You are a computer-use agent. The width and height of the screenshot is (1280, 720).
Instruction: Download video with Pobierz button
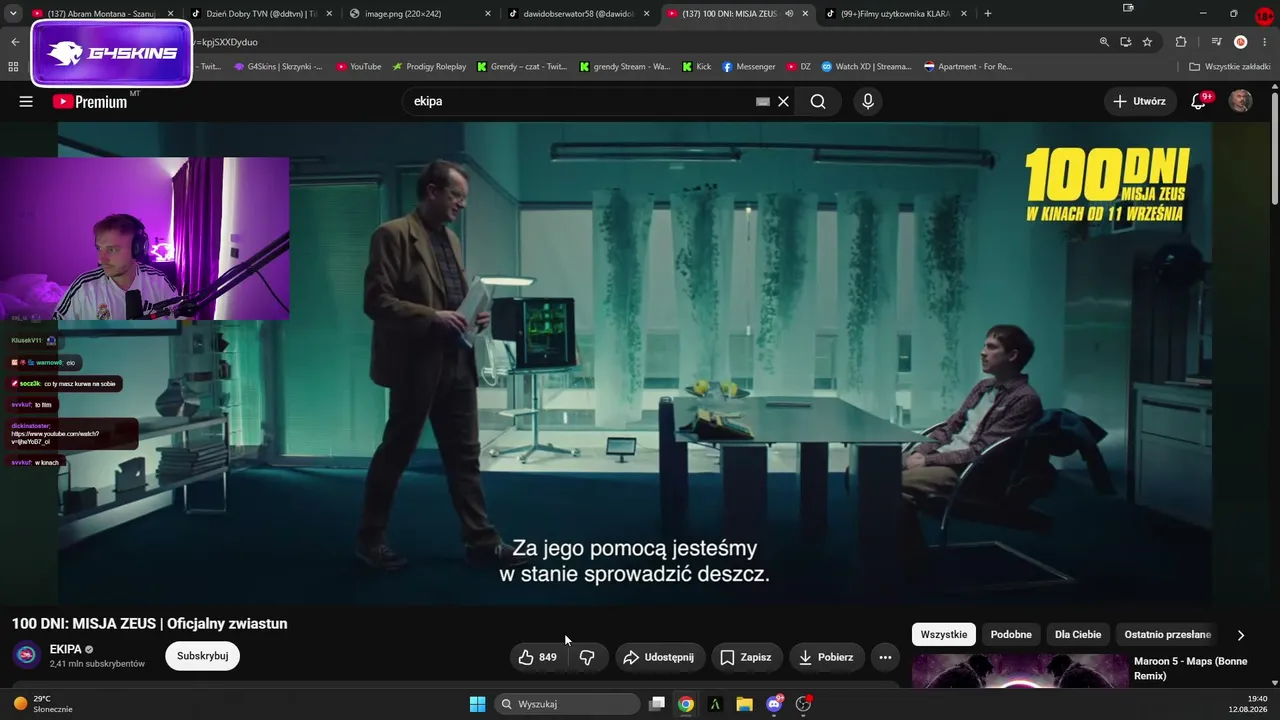[826, 657]
